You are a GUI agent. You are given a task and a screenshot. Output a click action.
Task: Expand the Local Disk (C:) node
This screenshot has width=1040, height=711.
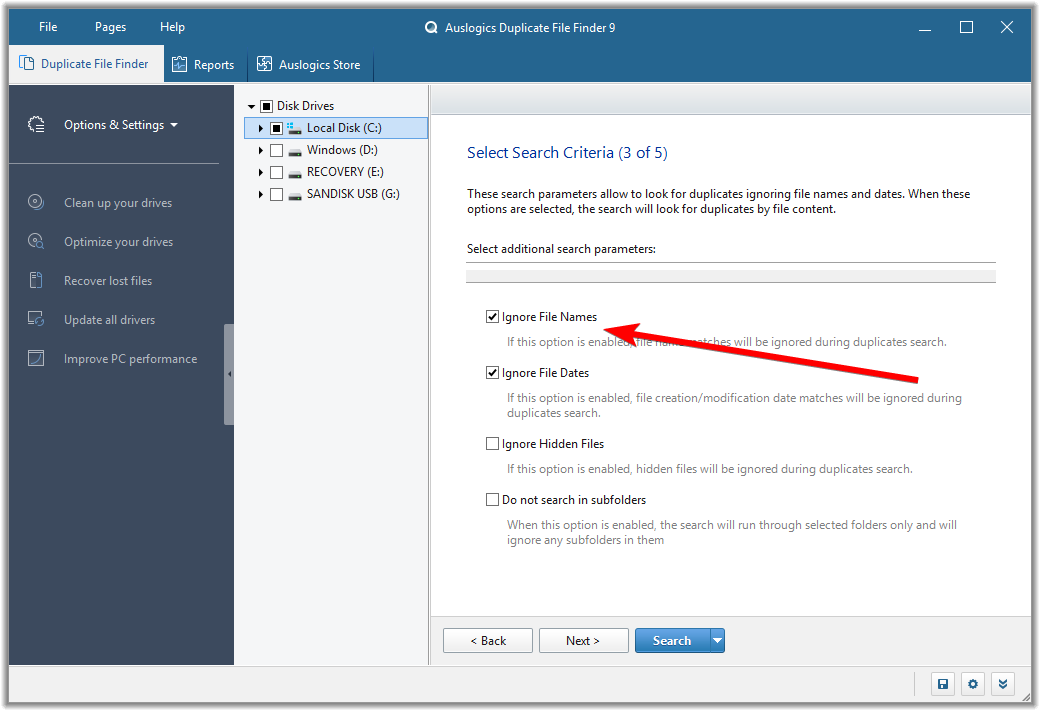tap(261, 128)
